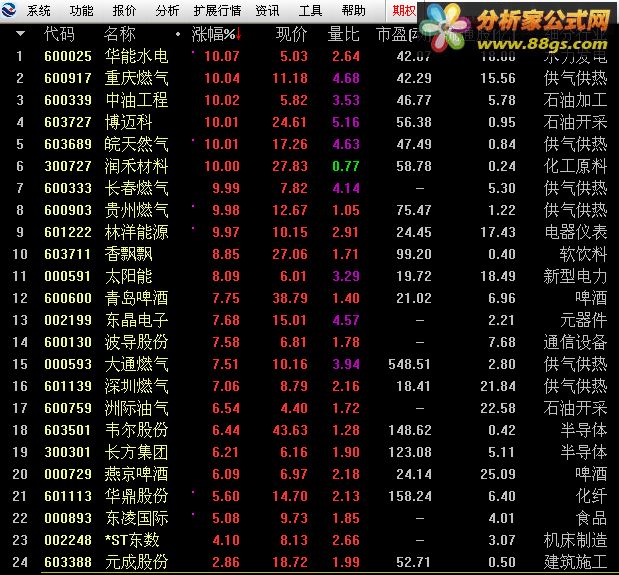
Task: Select stock row 华能水电
Action: point(310,56)
